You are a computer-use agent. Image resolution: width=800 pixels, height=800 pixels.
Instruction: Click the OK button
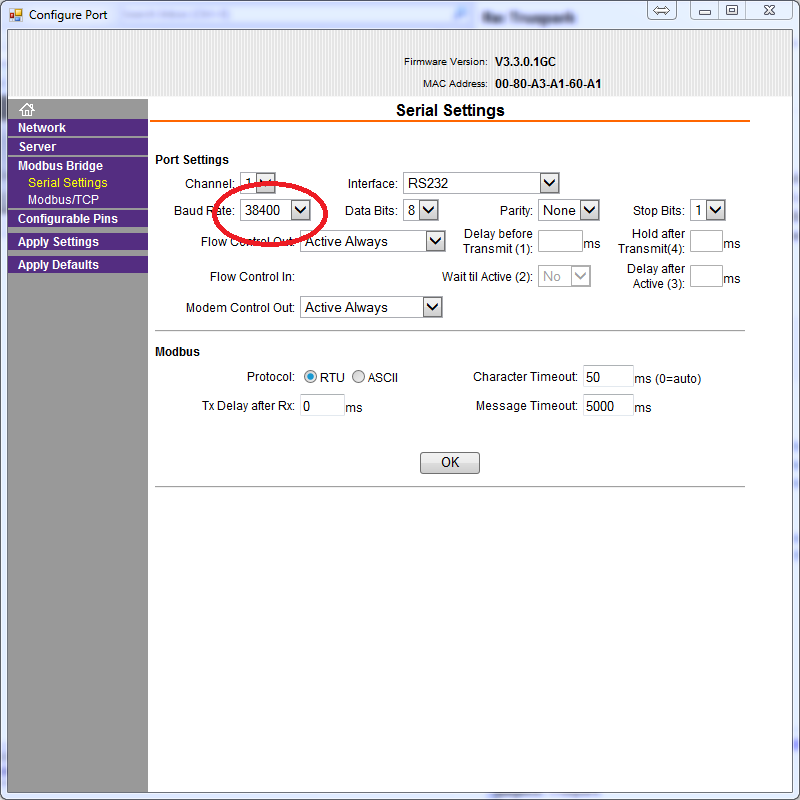click(x=449, y=463)
